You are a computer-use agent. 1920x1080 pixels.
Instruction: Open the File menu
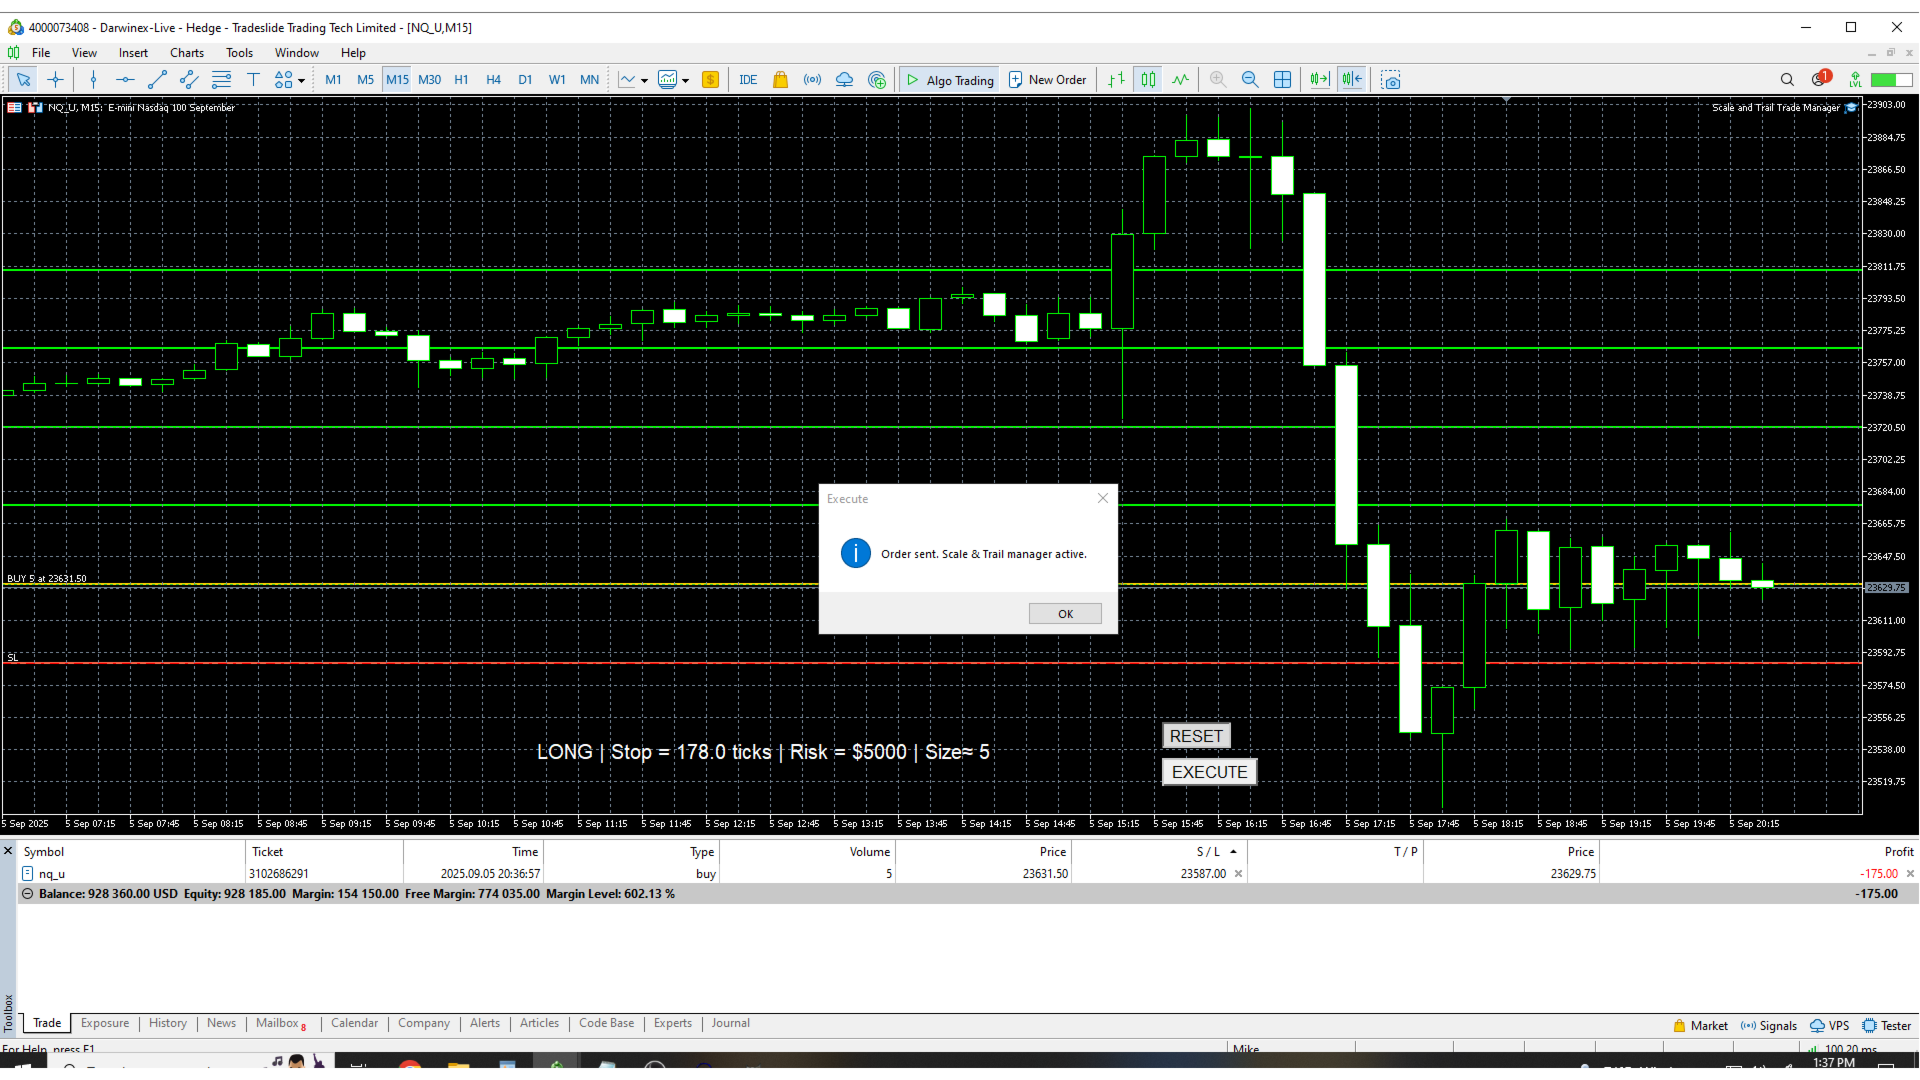tap(41, 53)
